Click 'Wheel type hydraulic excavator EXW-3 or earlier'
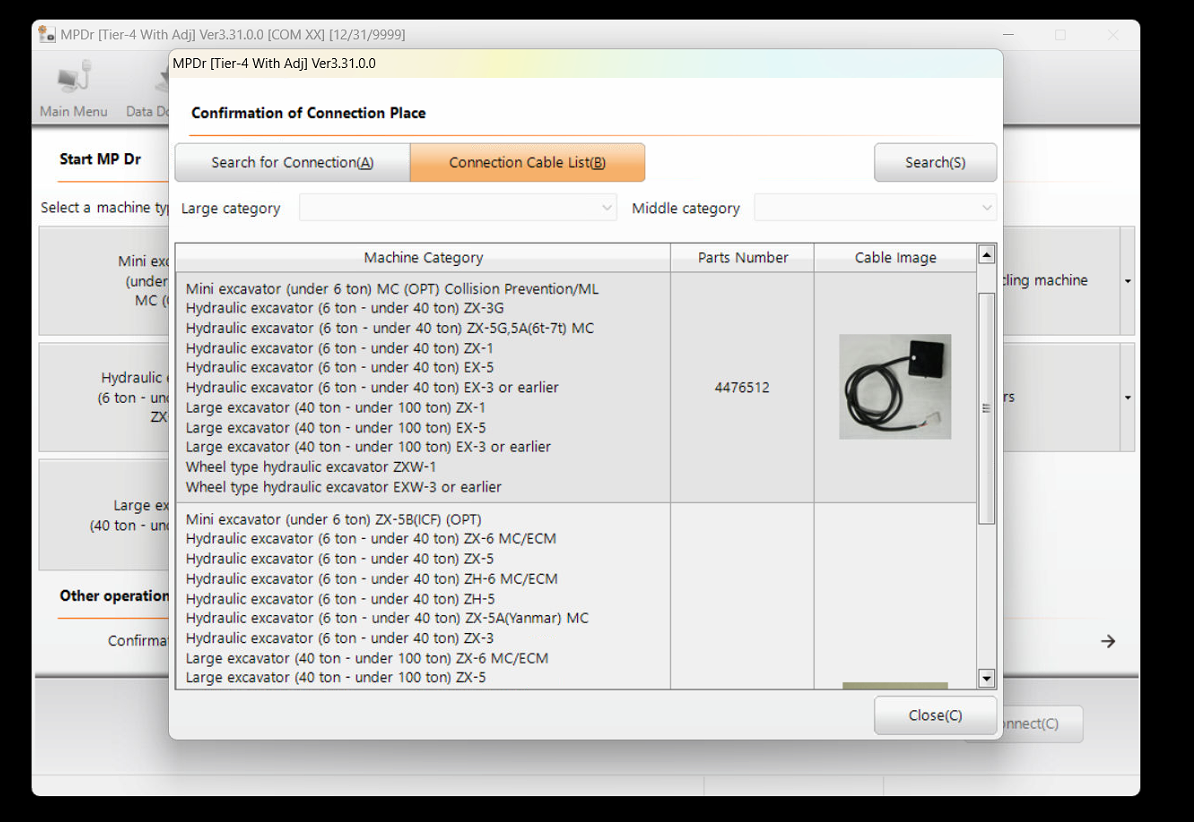 click(x=343, y=487)
